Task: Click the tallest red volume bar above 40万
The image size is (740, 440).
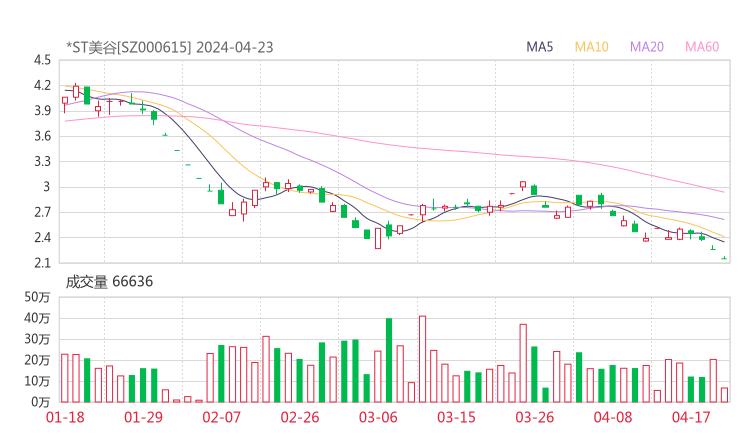Action: point(422,359)
